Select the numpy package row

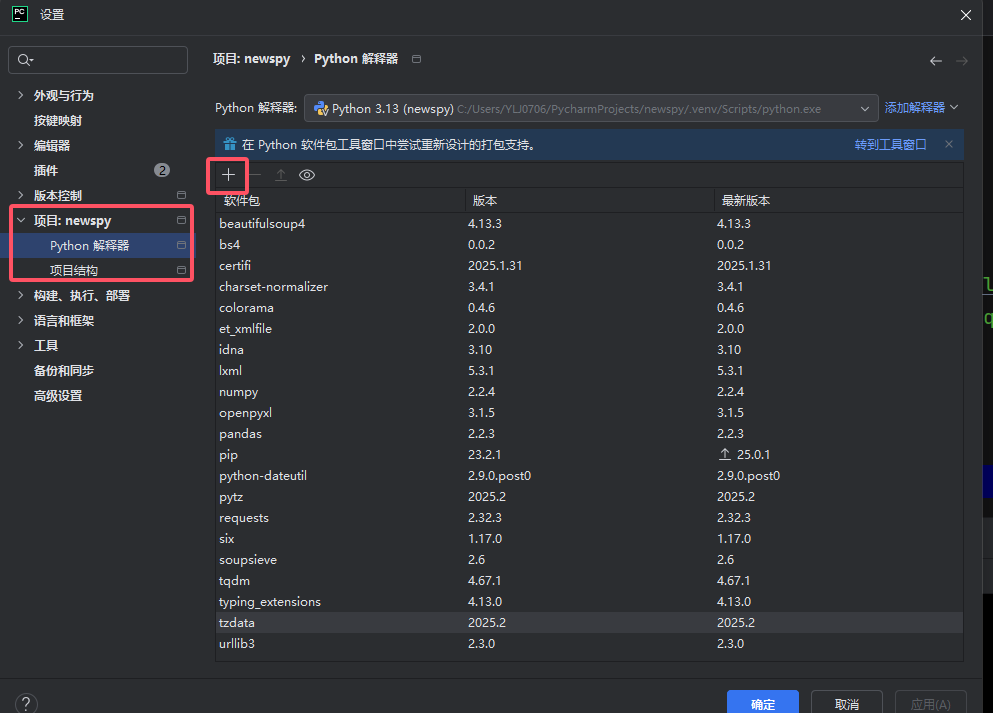tap(590, 391)
